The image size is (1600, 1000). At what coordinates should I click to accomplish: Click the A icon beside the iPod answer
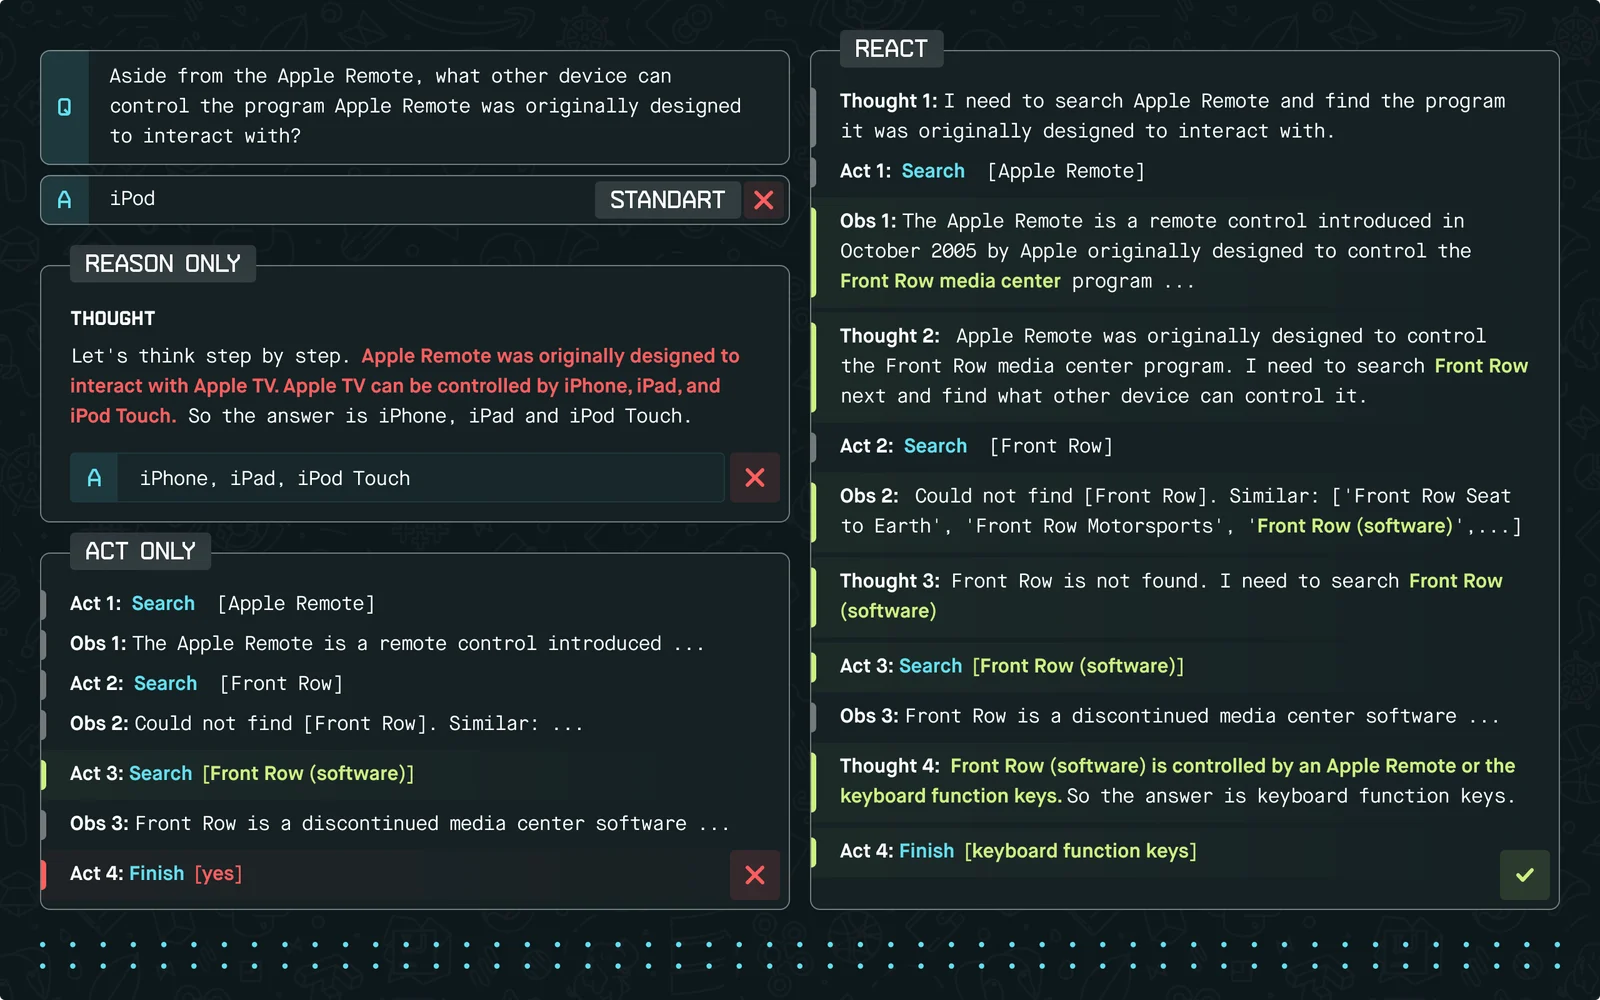65,200
